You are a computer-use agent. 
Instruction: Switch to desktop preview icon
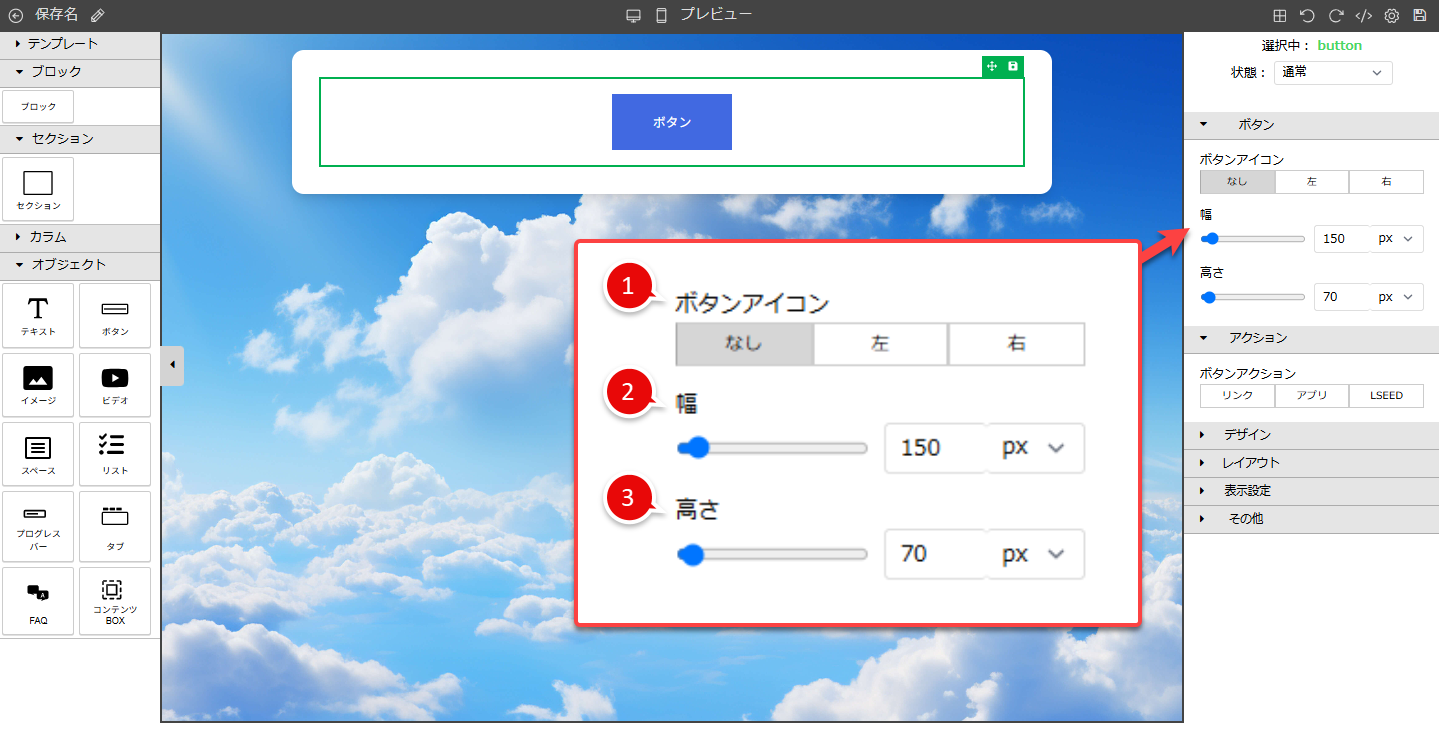coord(633,15)
